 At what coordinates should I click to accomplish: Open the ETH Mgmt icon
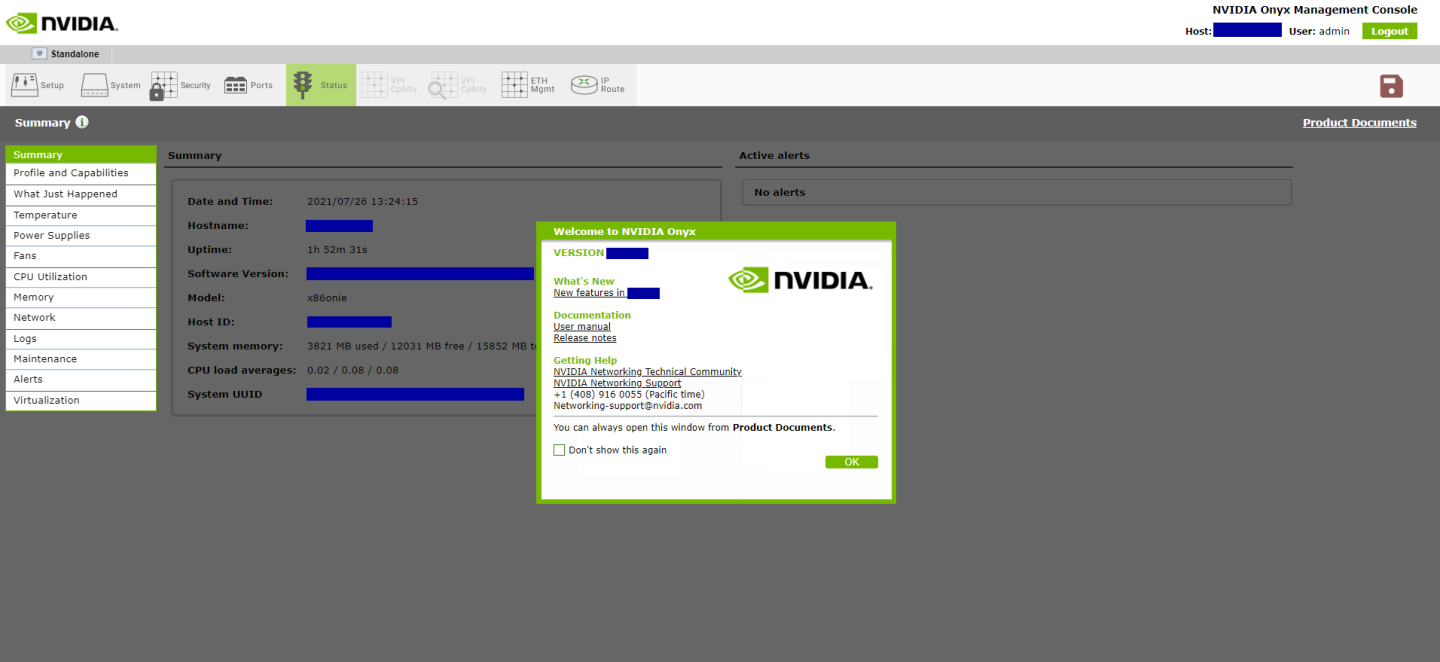pos(514,85)
